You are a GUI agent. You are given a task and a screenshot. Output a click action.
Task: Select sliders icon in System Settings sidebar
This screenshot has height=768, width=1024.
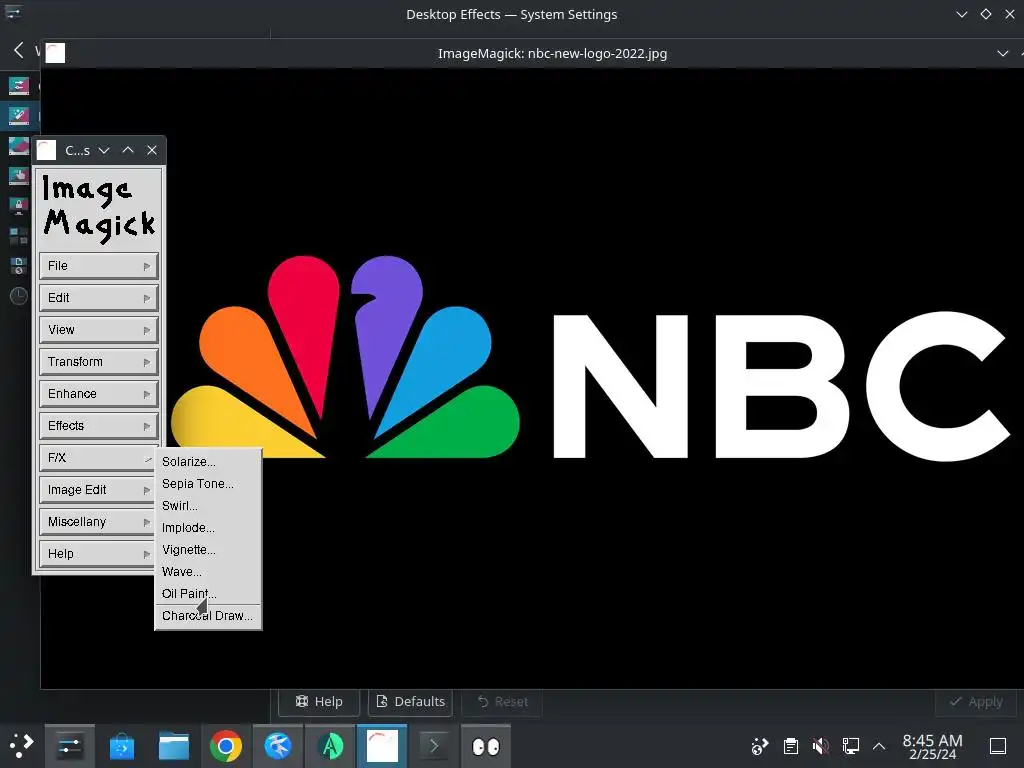(18, 86)
